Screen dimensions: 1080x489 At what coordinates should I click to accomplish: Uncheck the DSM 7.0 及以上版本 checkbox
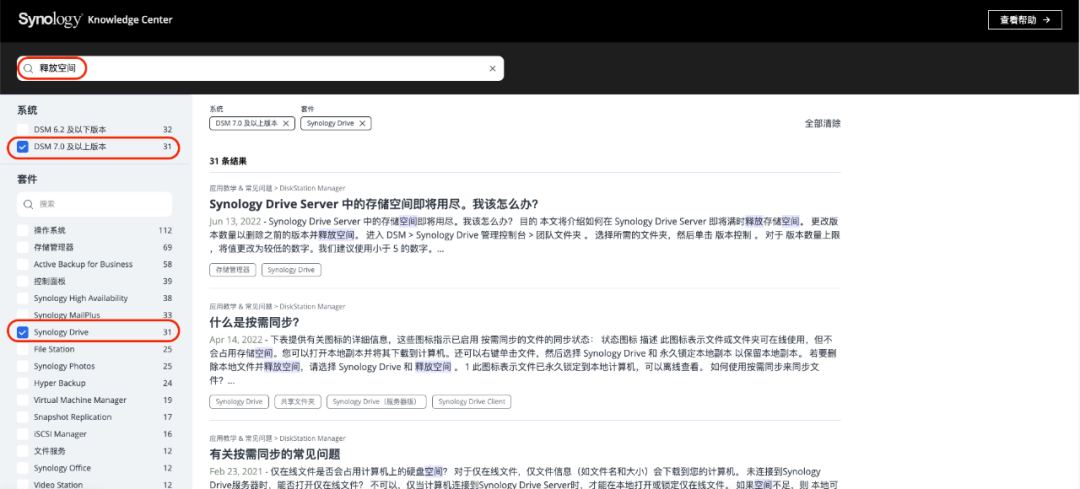tap(23, 147)
